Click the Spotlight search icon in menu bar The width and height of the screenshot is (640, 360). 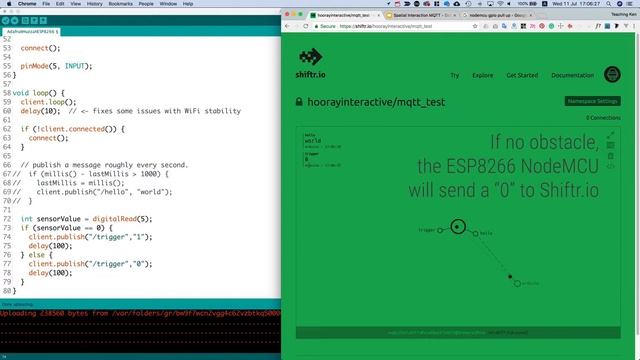click(x=609, y=4)
